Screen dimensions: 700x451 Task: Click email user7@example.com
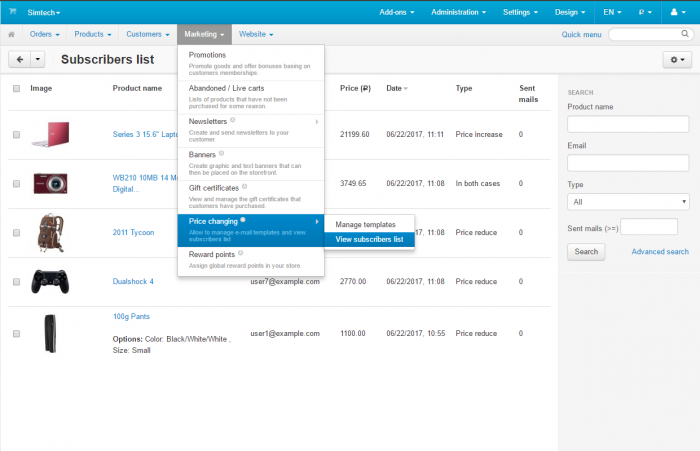(x=285, y=282)
